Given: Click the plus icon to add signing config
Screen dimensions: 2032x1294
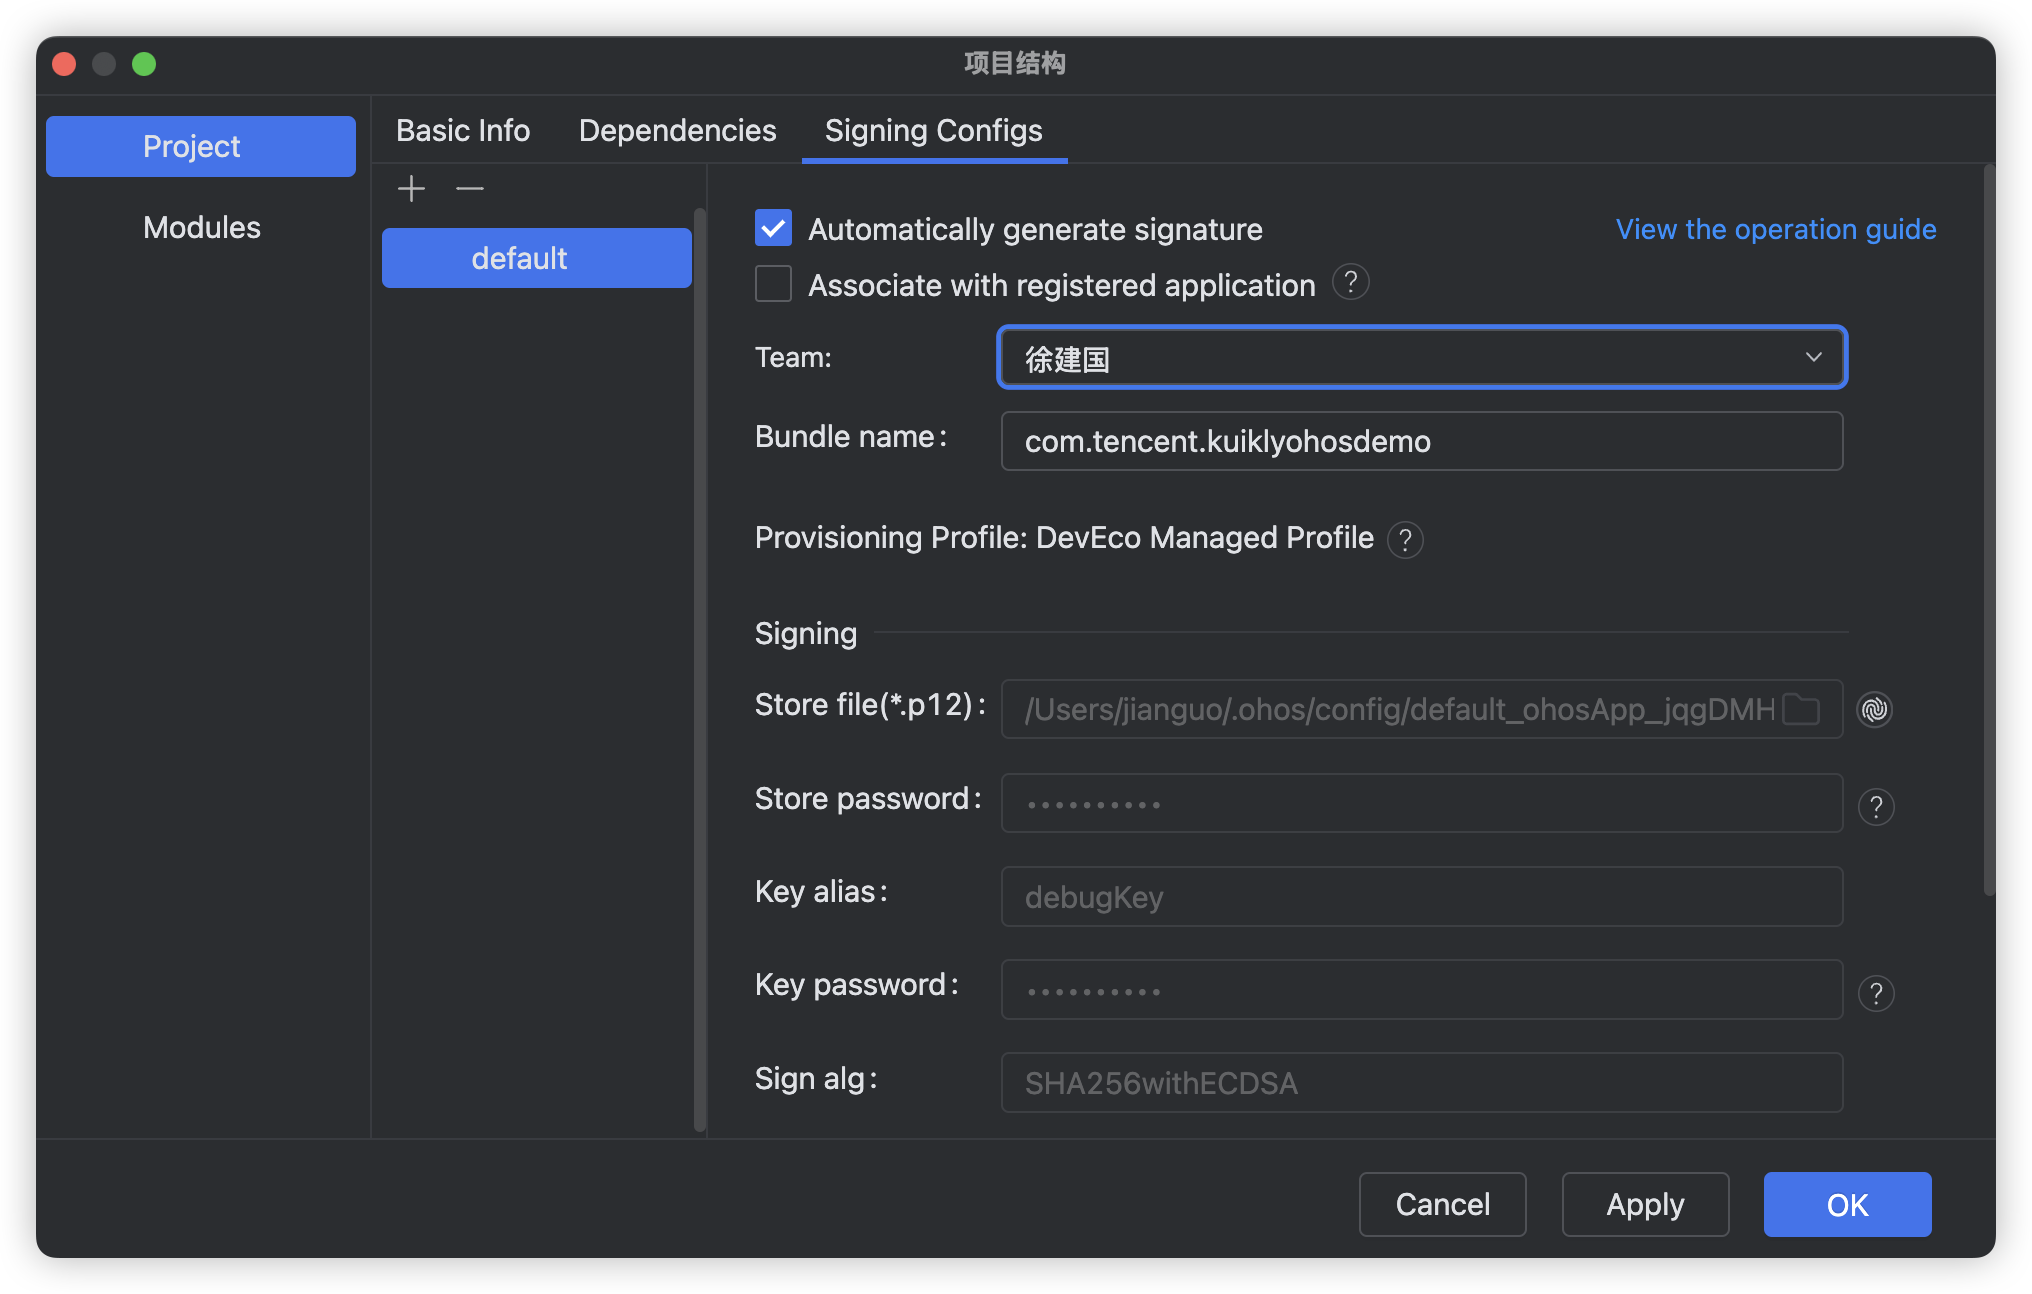Looking at the screenshot, I should click(411, 188).
